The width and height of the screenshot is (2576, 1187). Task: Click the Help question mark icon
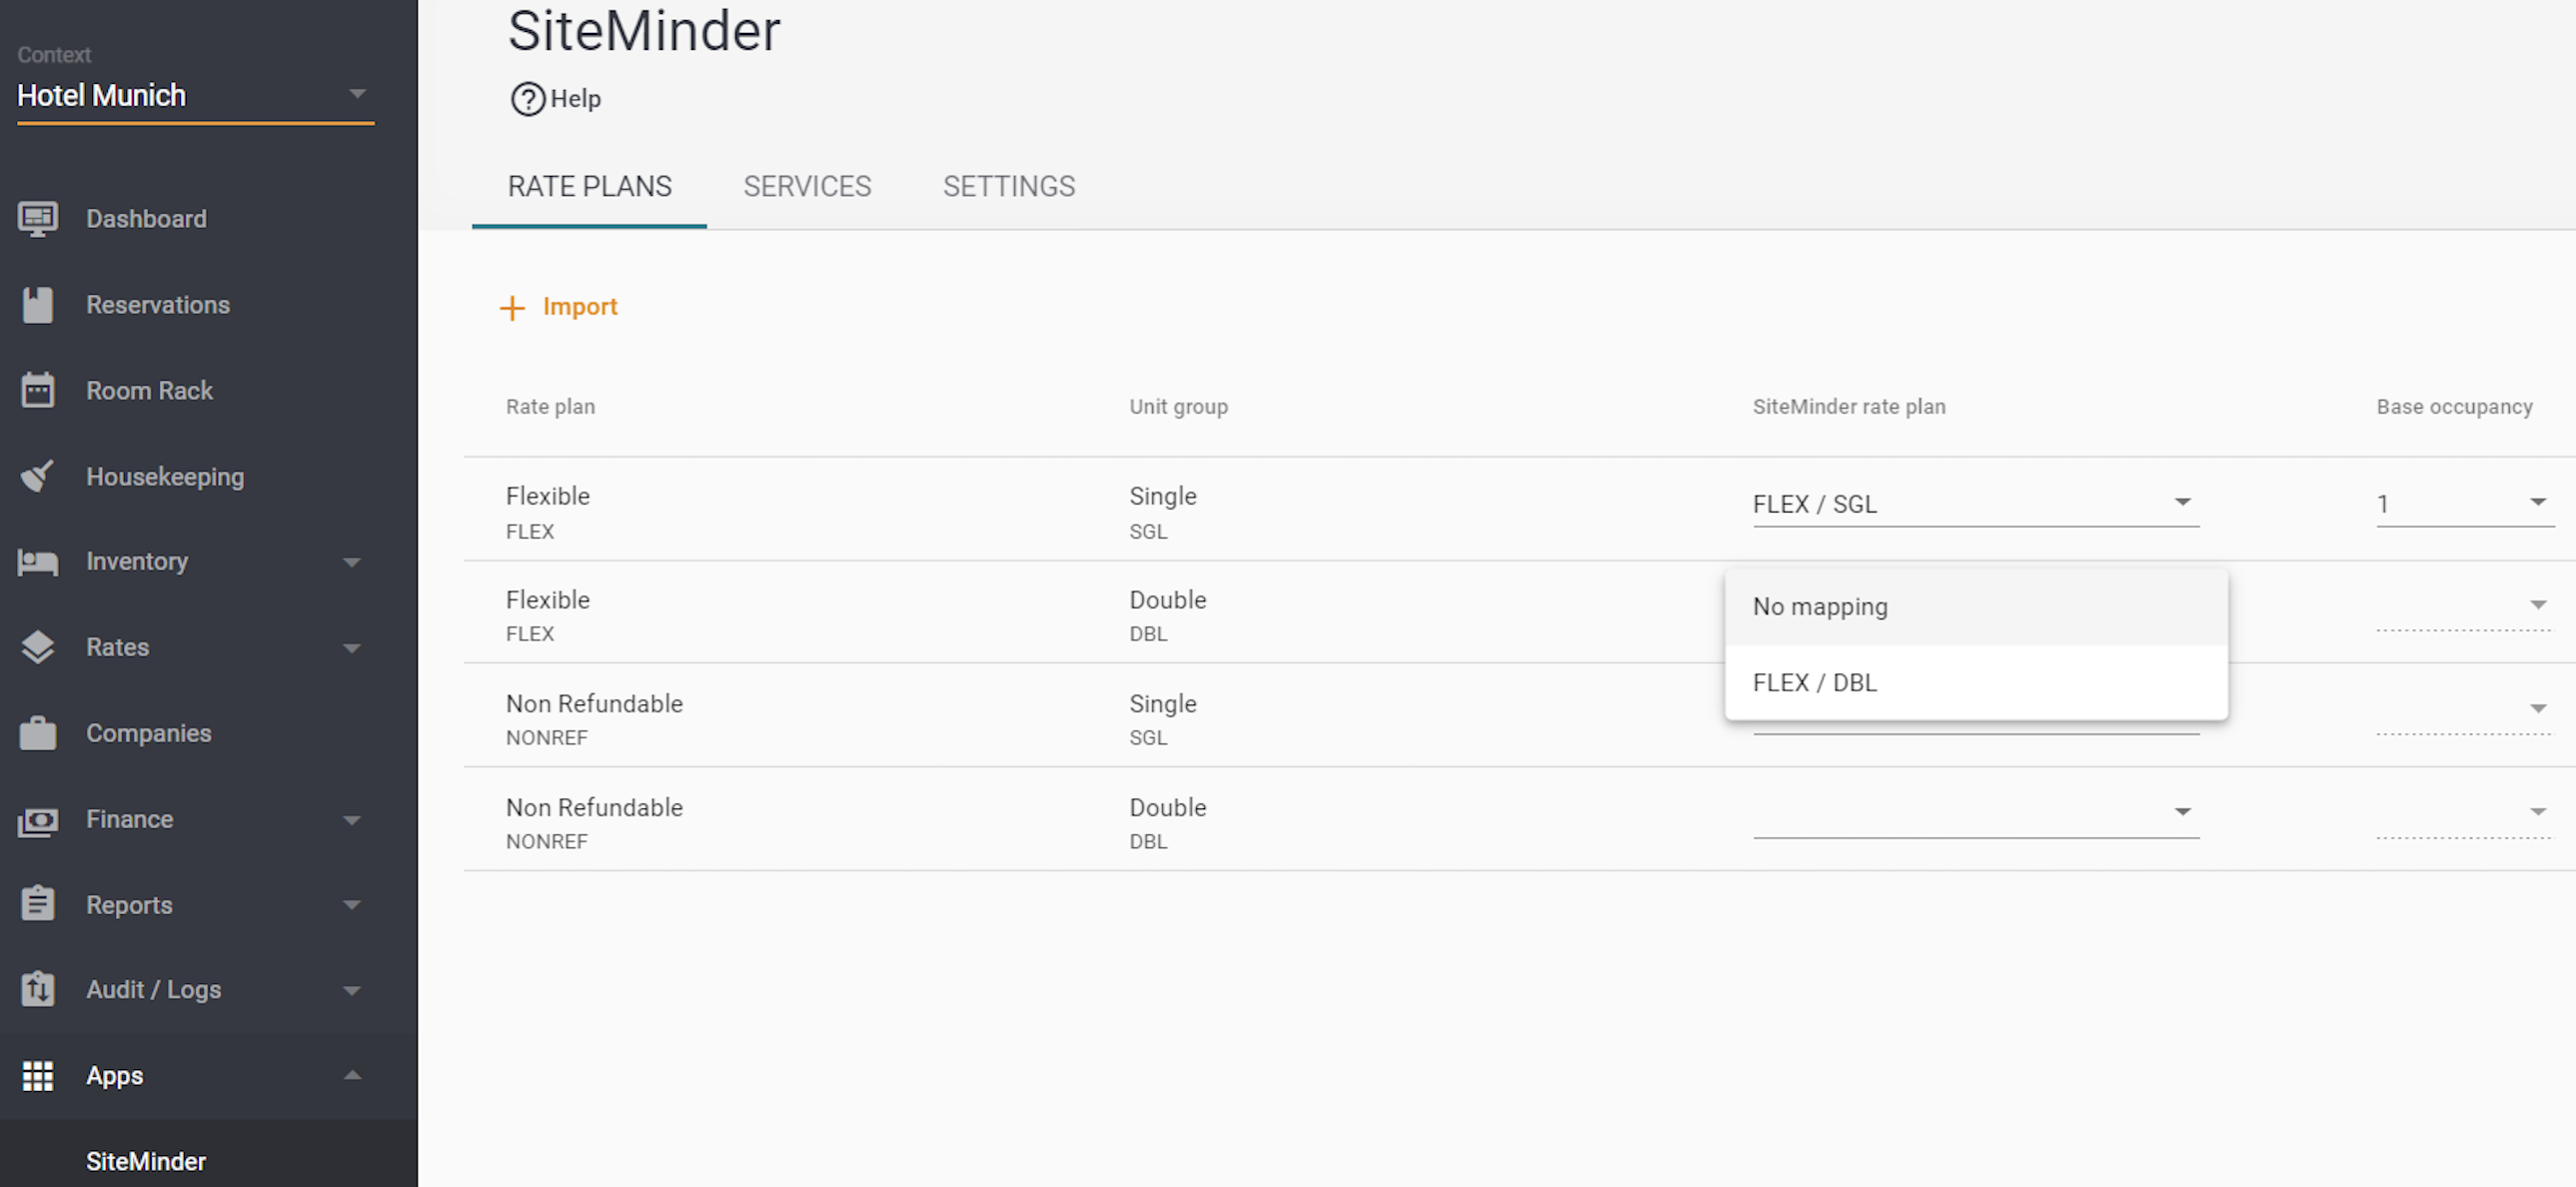(527, 99)
